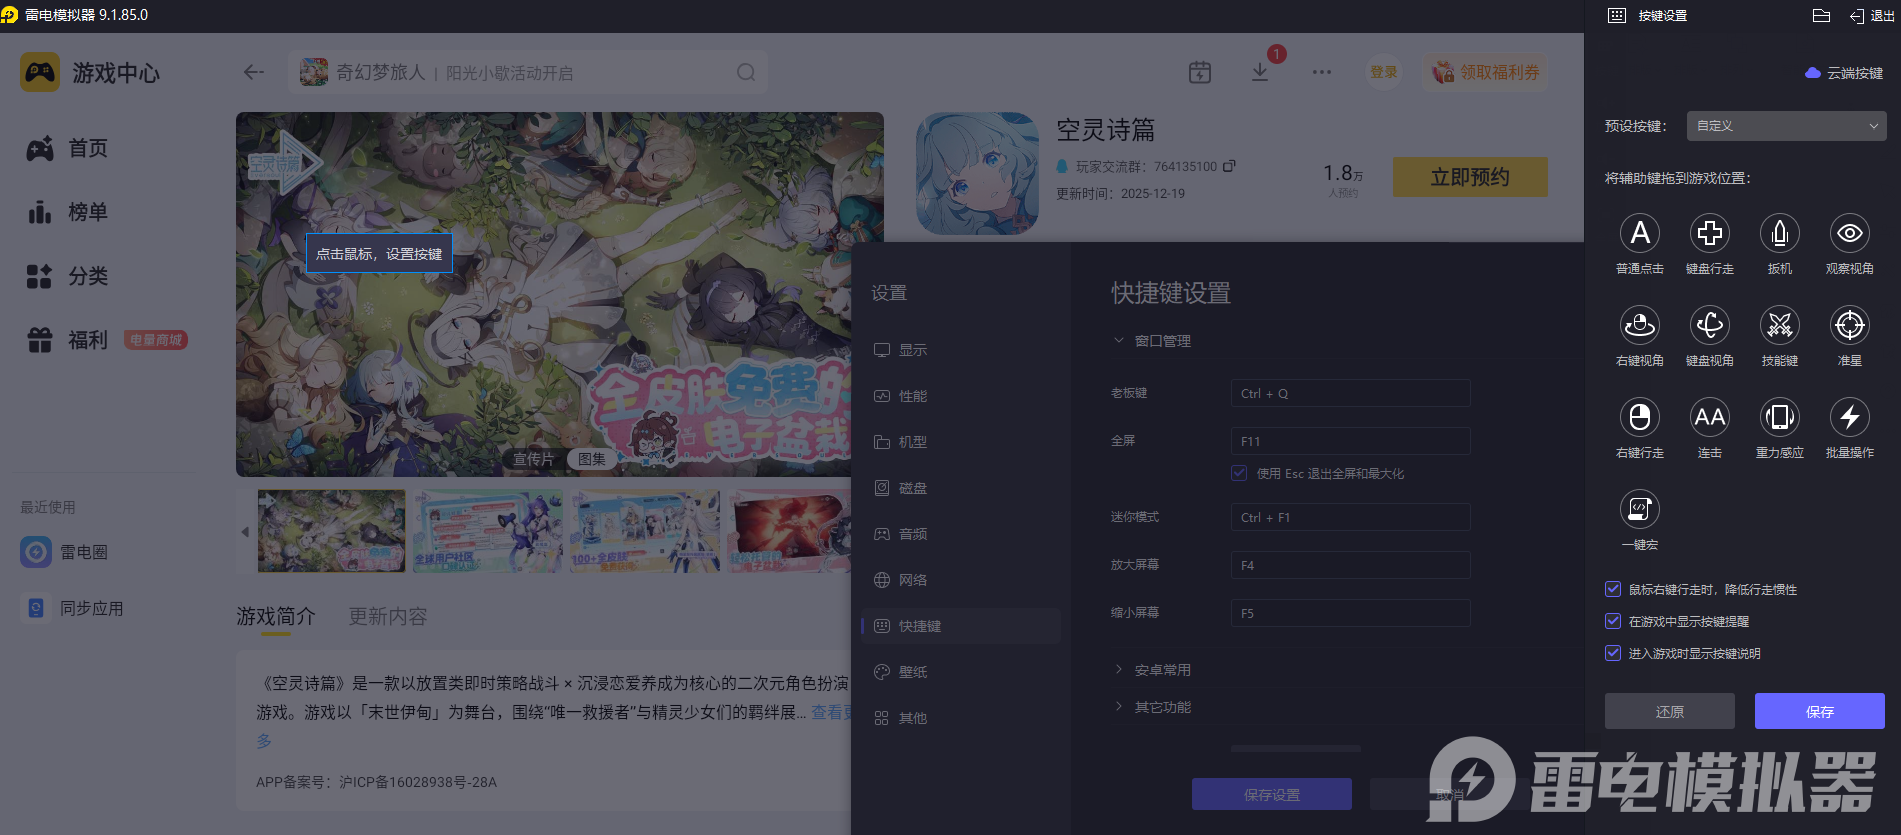Open 分类 categories in Game Center

pyautogui.click(x=67, y=276)
